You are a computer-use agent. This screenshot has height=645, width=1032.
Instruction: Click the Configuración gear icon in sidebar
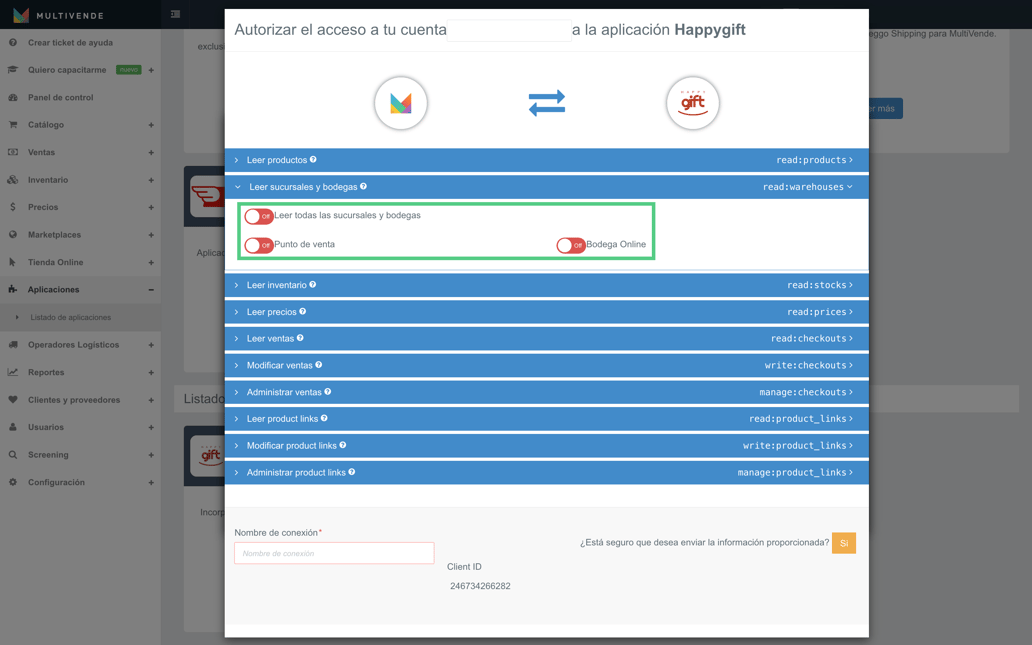point(13,482)
